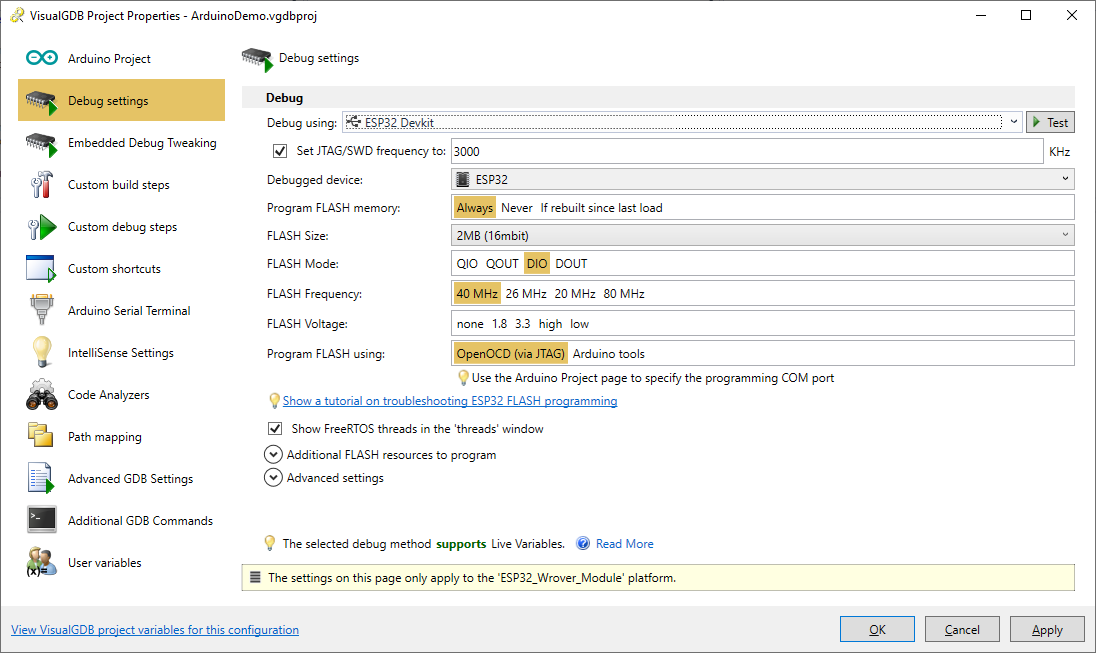This screenshot has width=1096, height=653.
Task: Click the Custom build steps tools icon
Action: (41, 185)
